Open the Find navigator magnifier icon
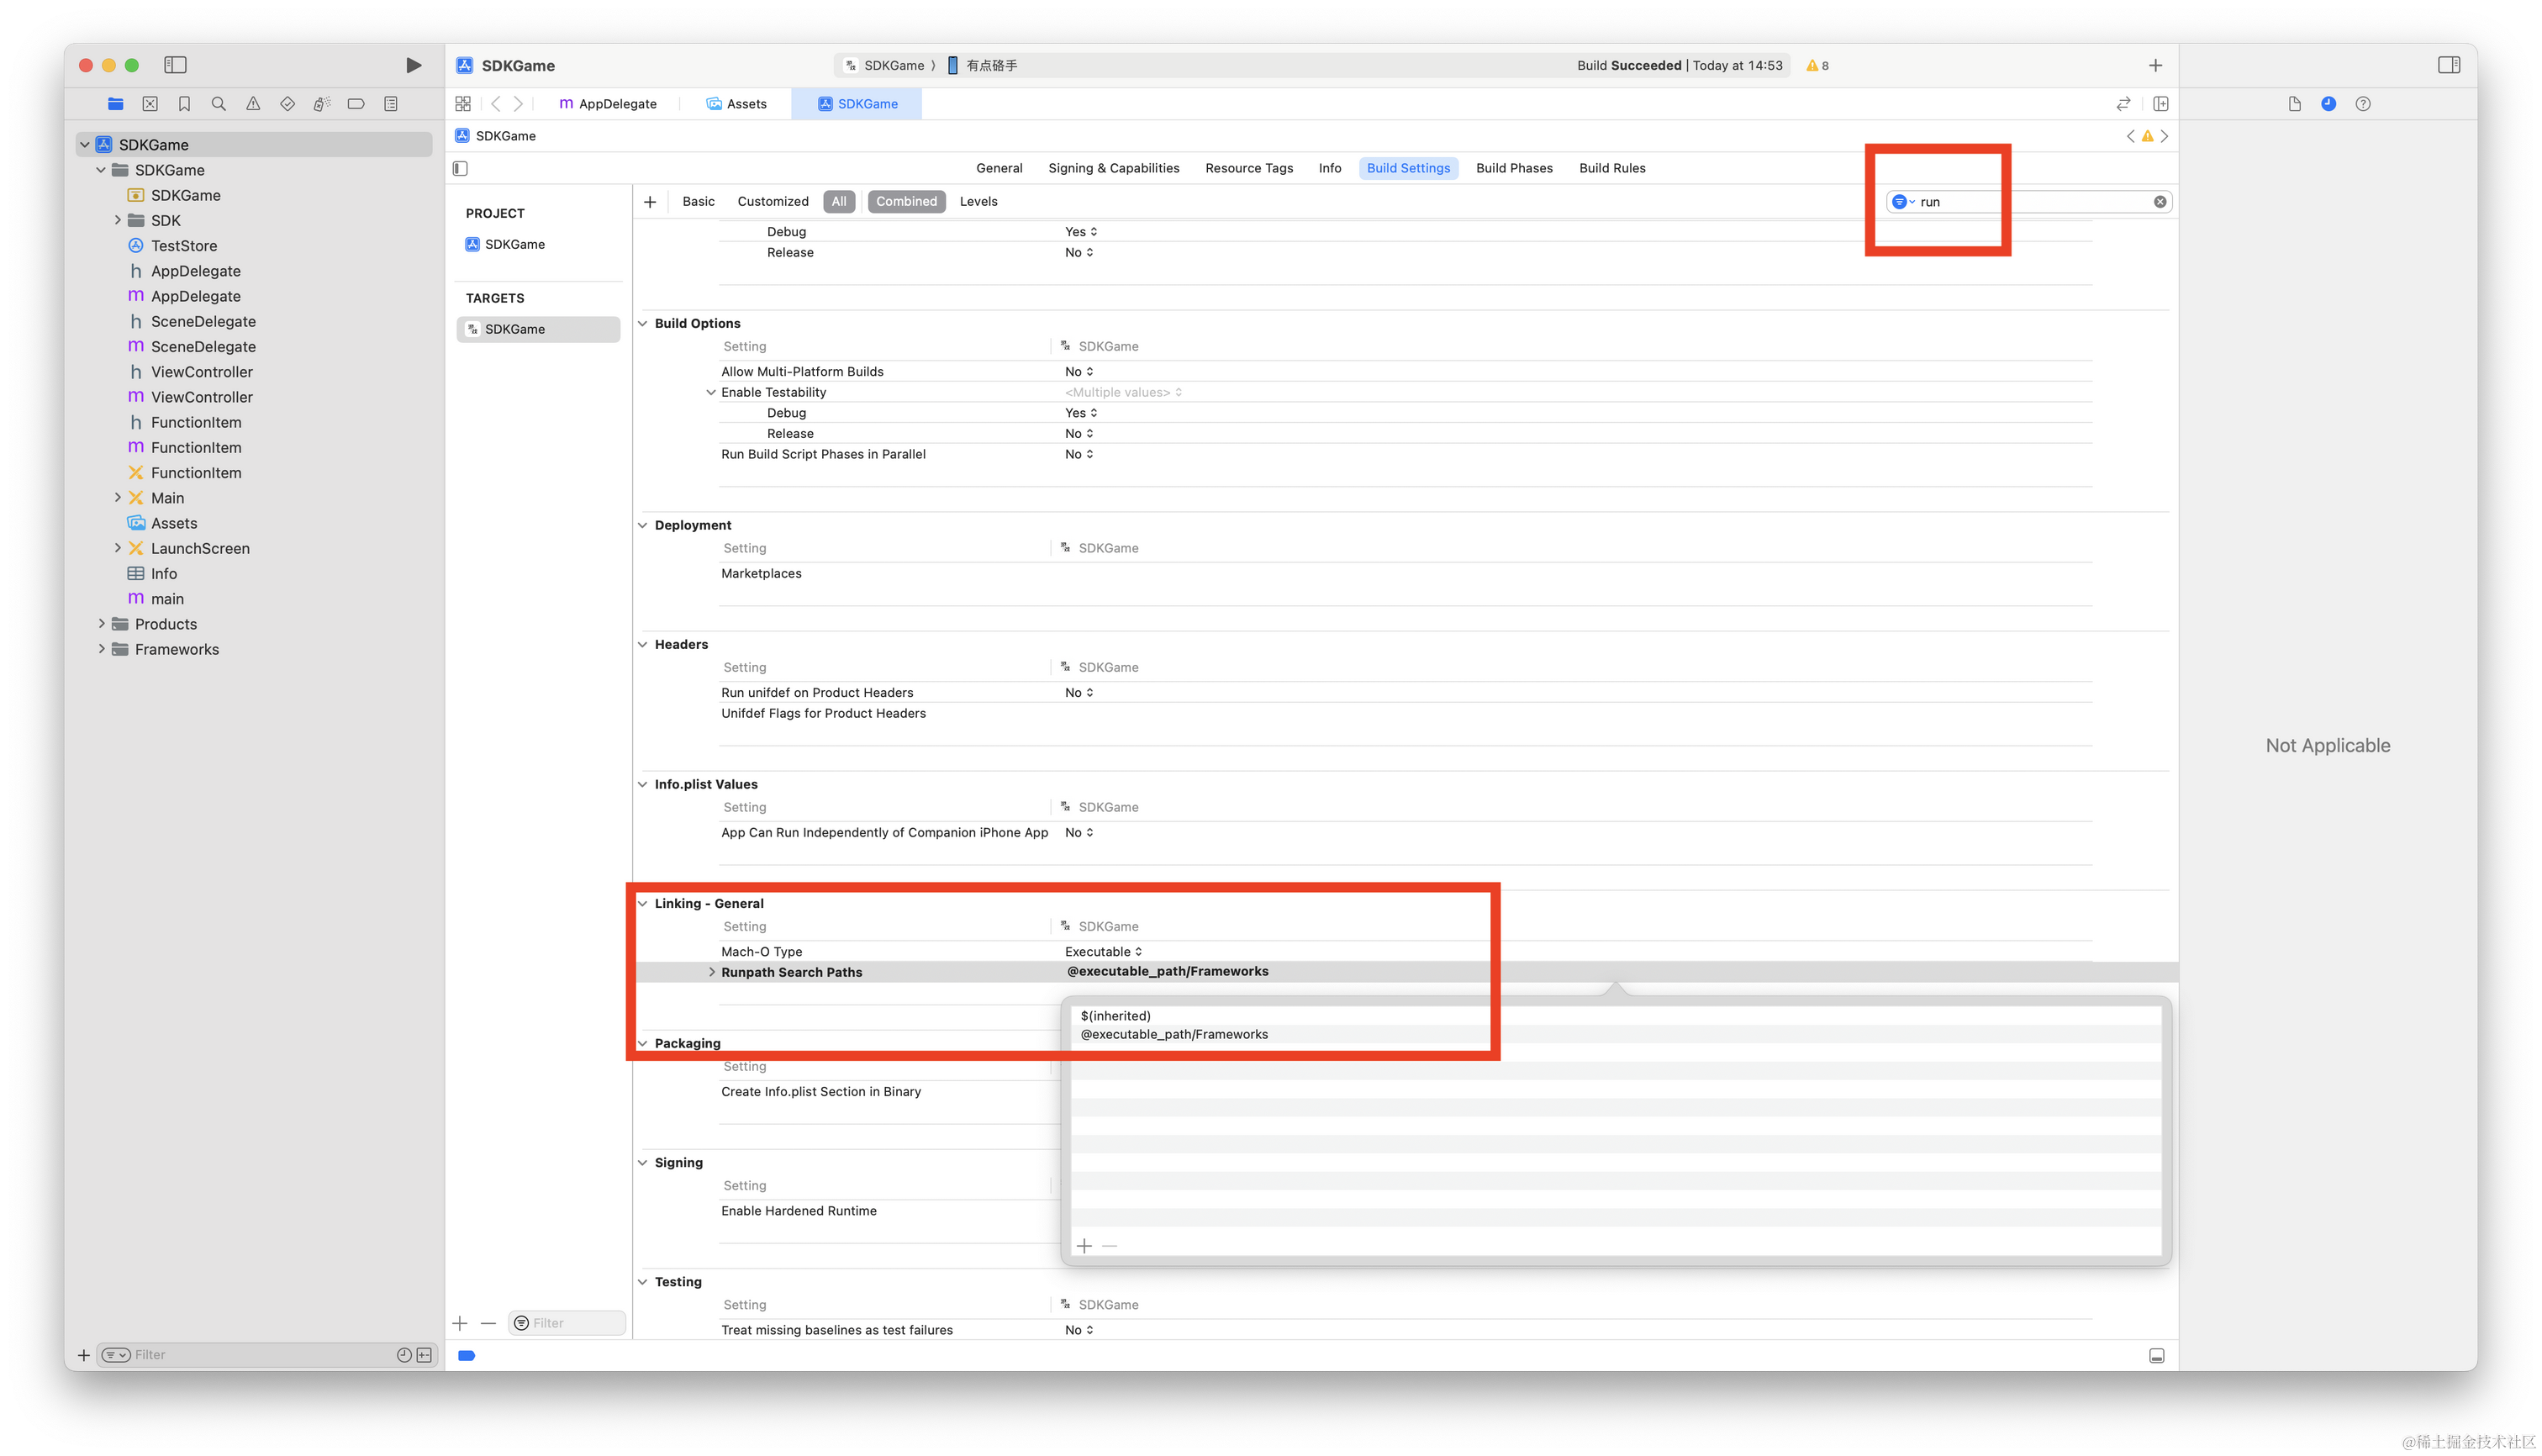Viewport: 2542px width, 1456px height. point(219,104)
